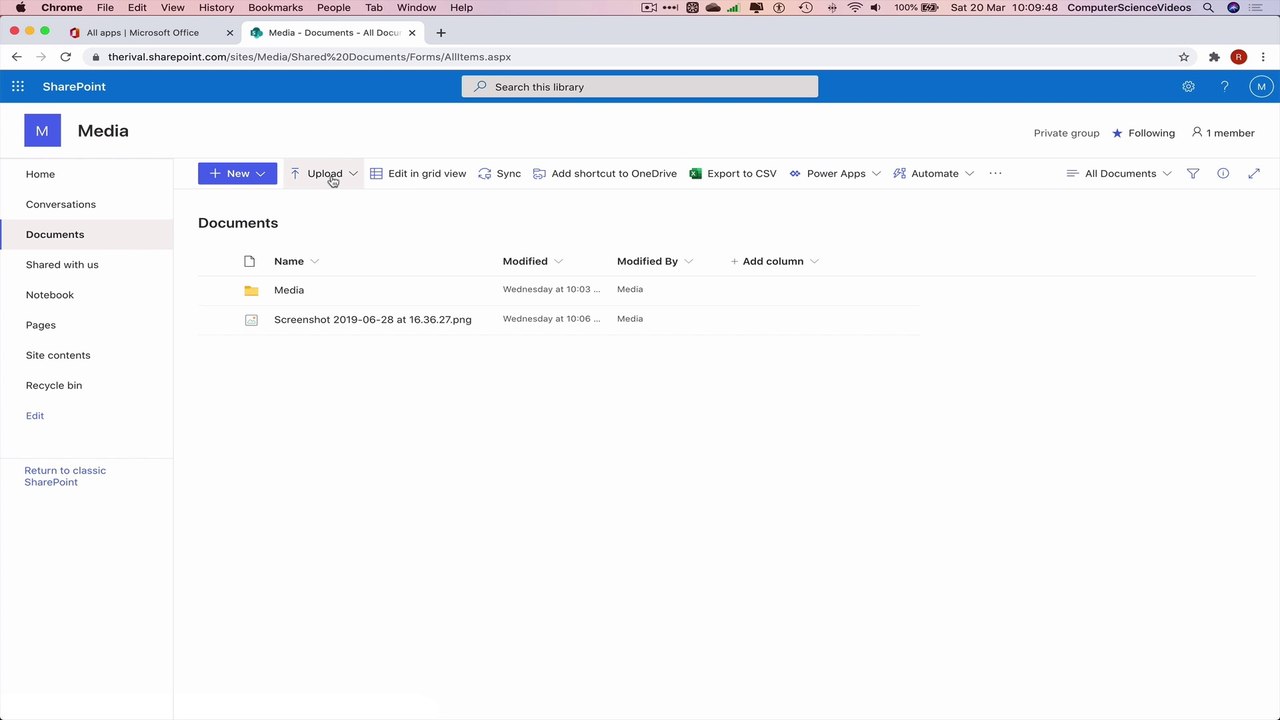Bookmark this page with the star
Screen dimensions: 1280x720
pos(1184,57)
